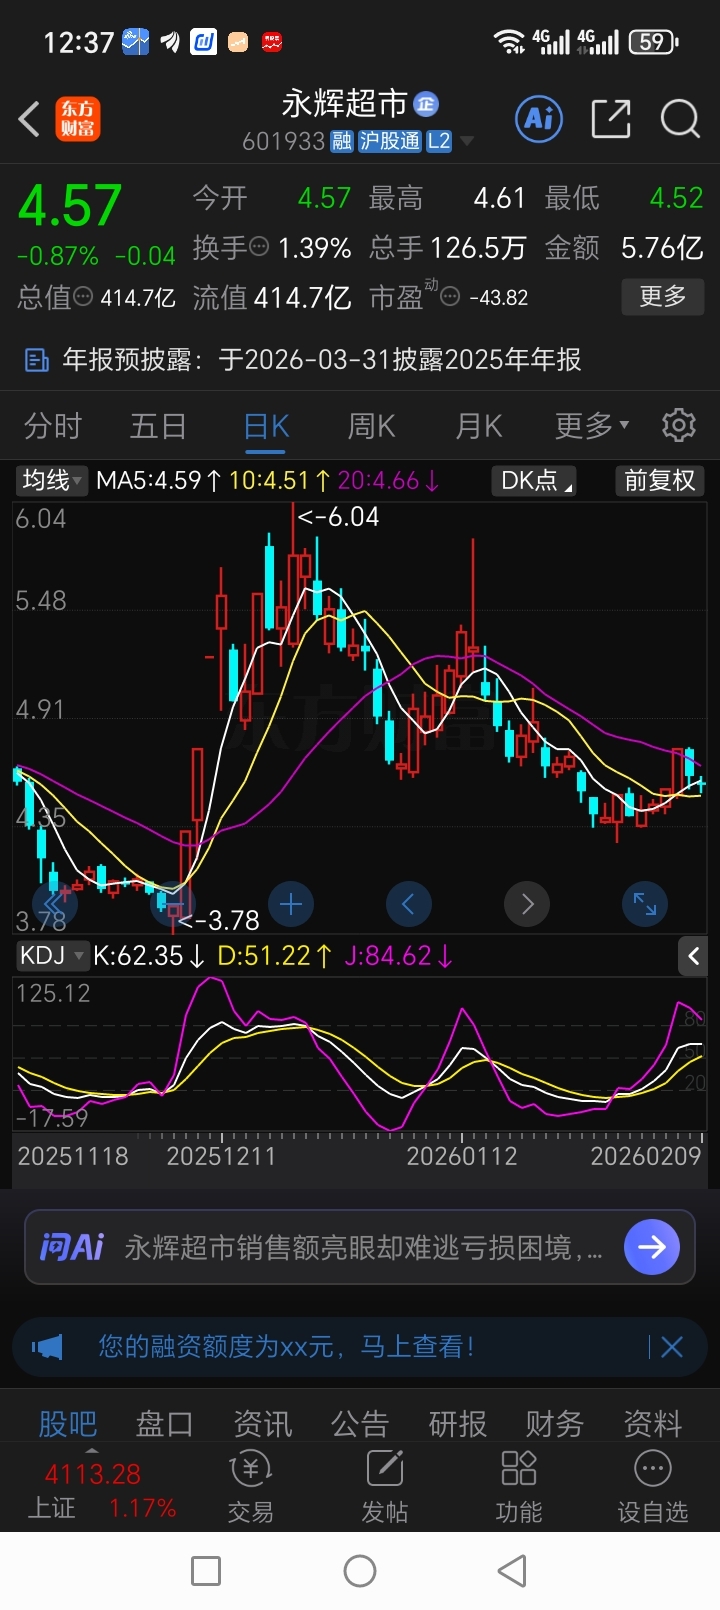Tap the 金额 5.76亿 value
Screen dimensions: 720x1610
pos(662,247)
